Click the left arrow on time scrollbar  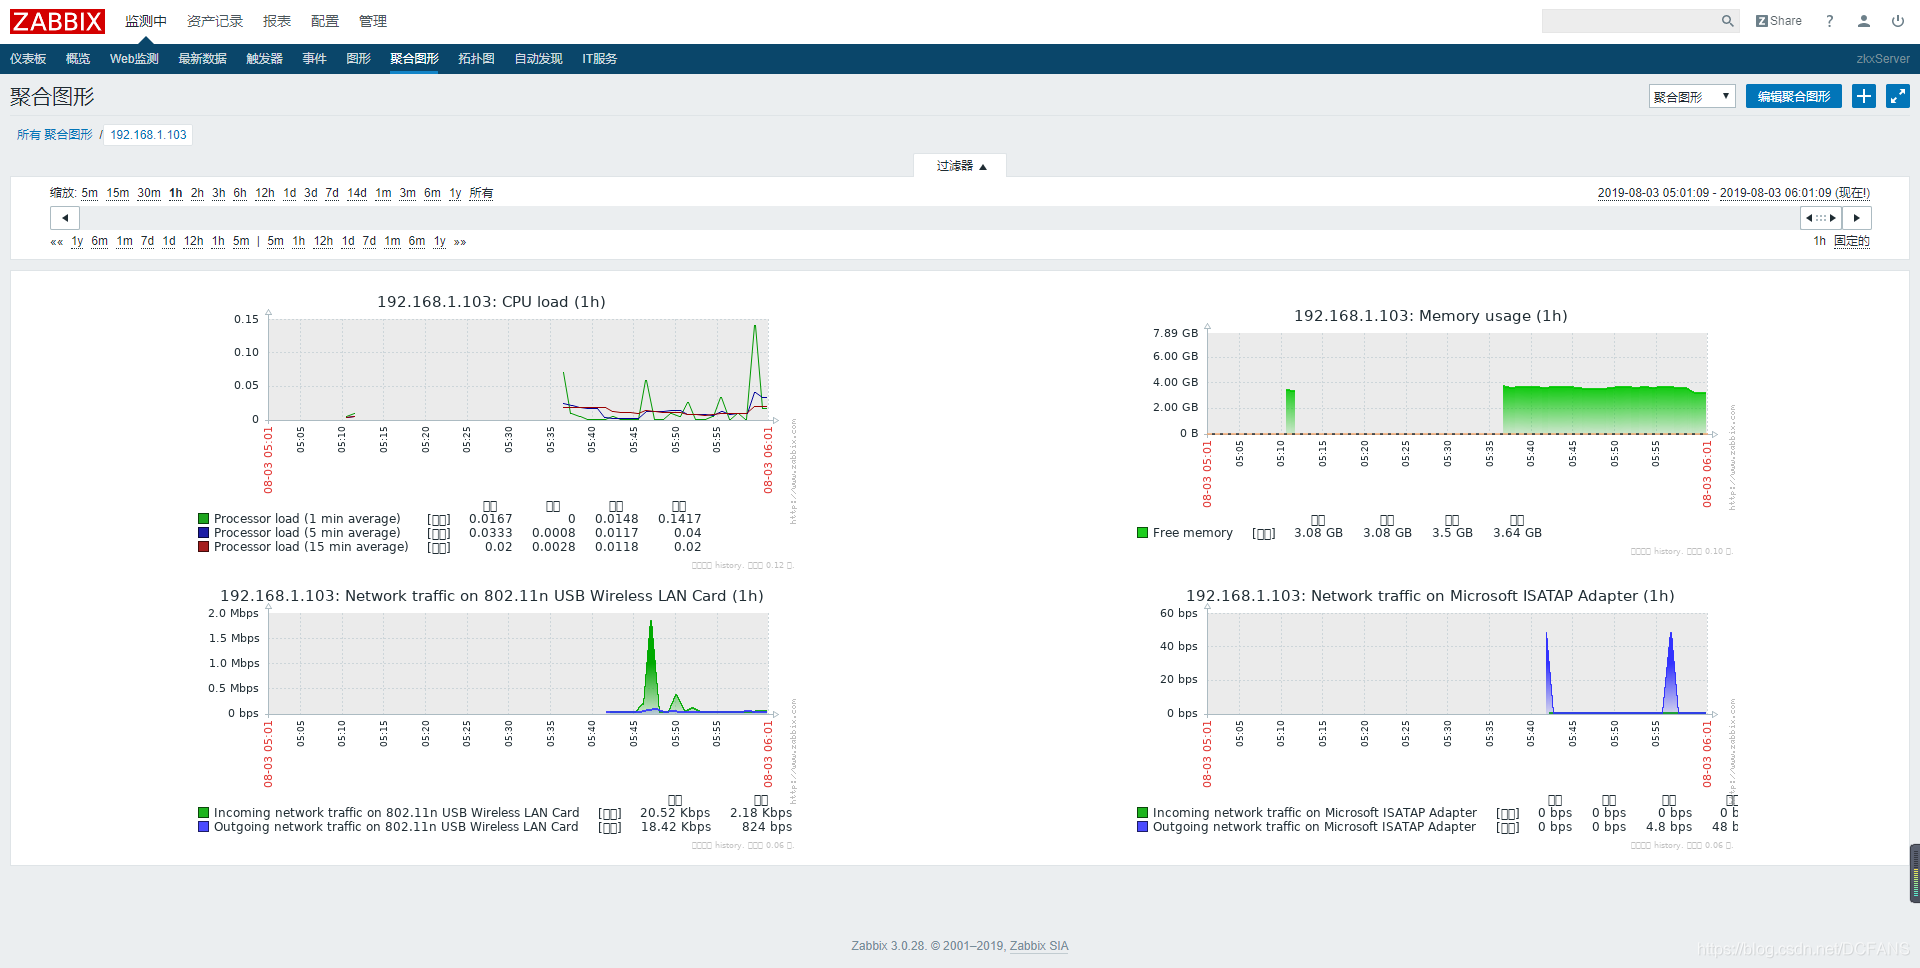[65, 218]
